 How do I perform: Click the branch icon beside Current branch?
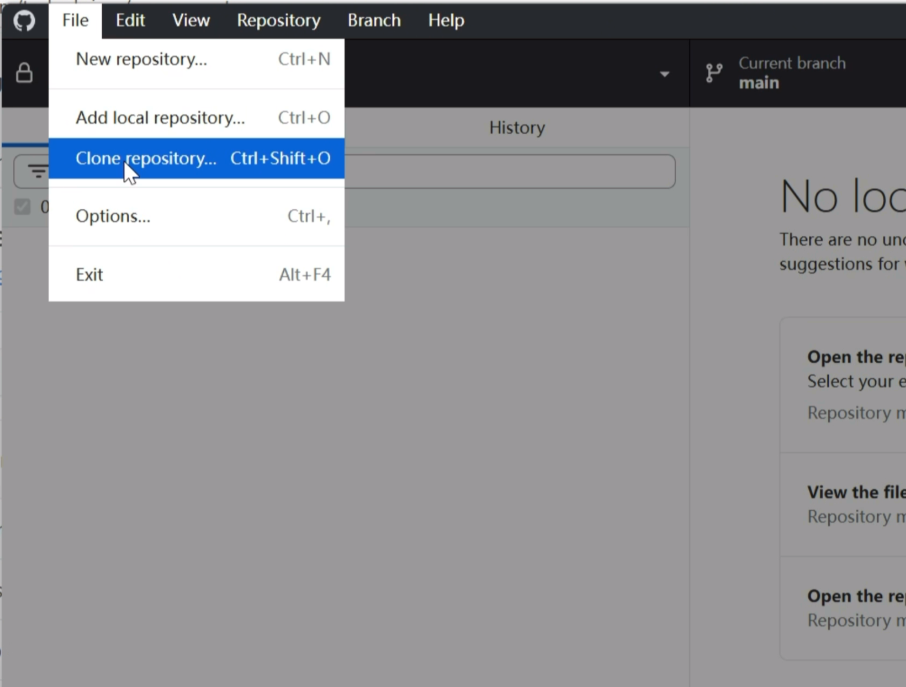point(714,73)
